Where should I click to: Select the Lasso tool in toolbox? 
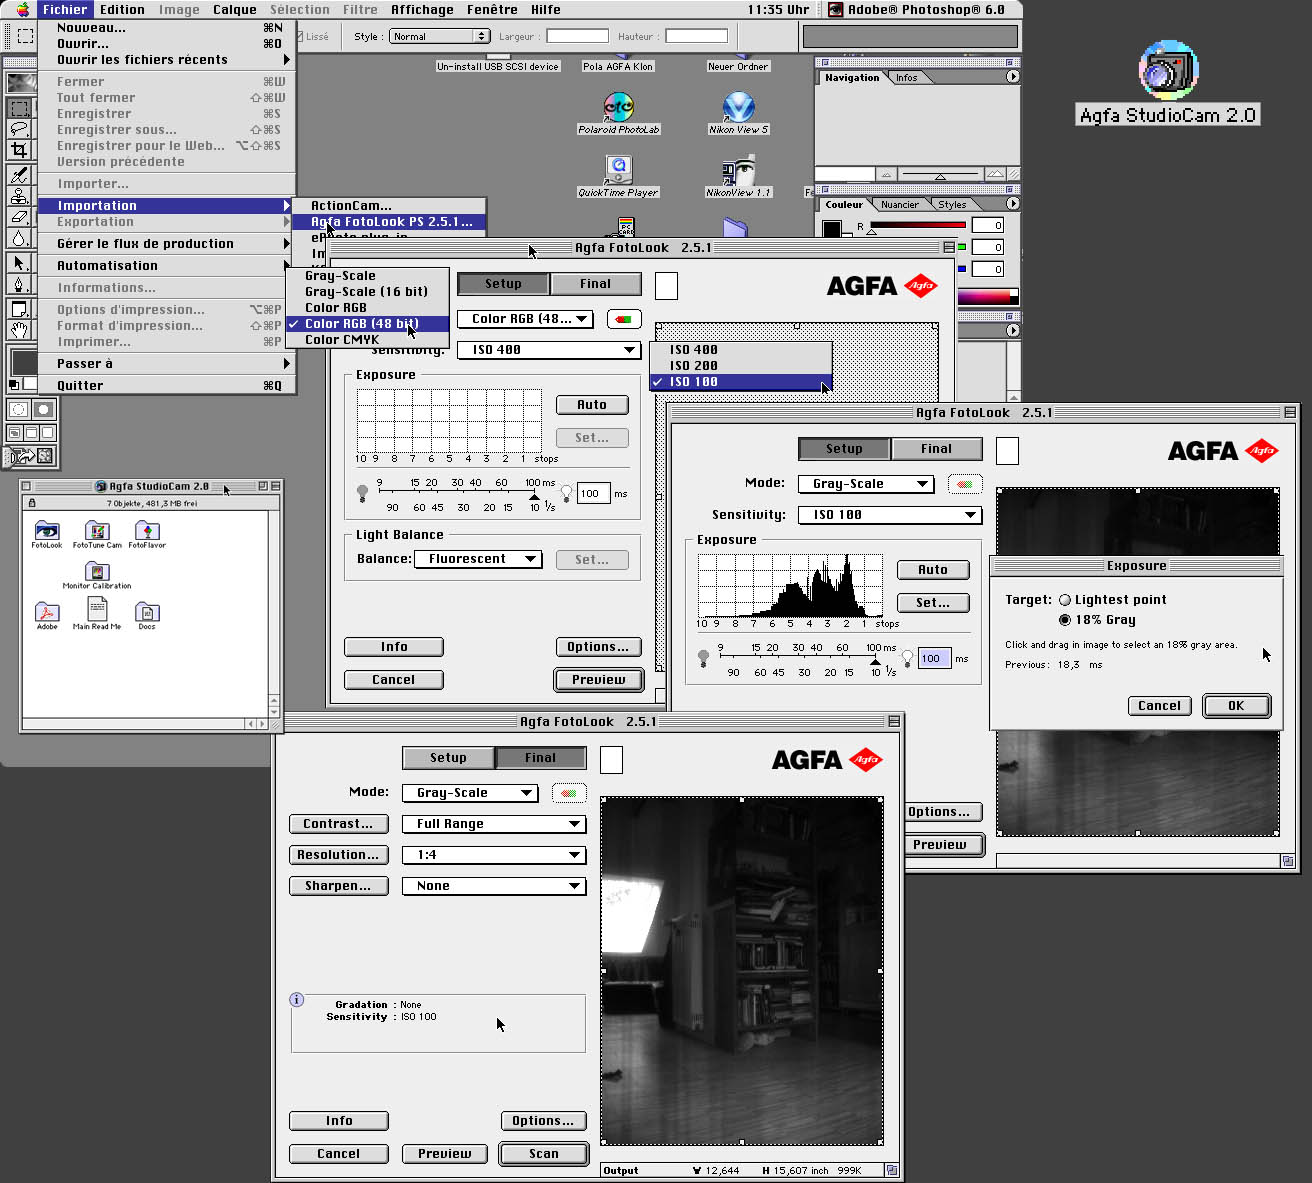coord(19,128)
